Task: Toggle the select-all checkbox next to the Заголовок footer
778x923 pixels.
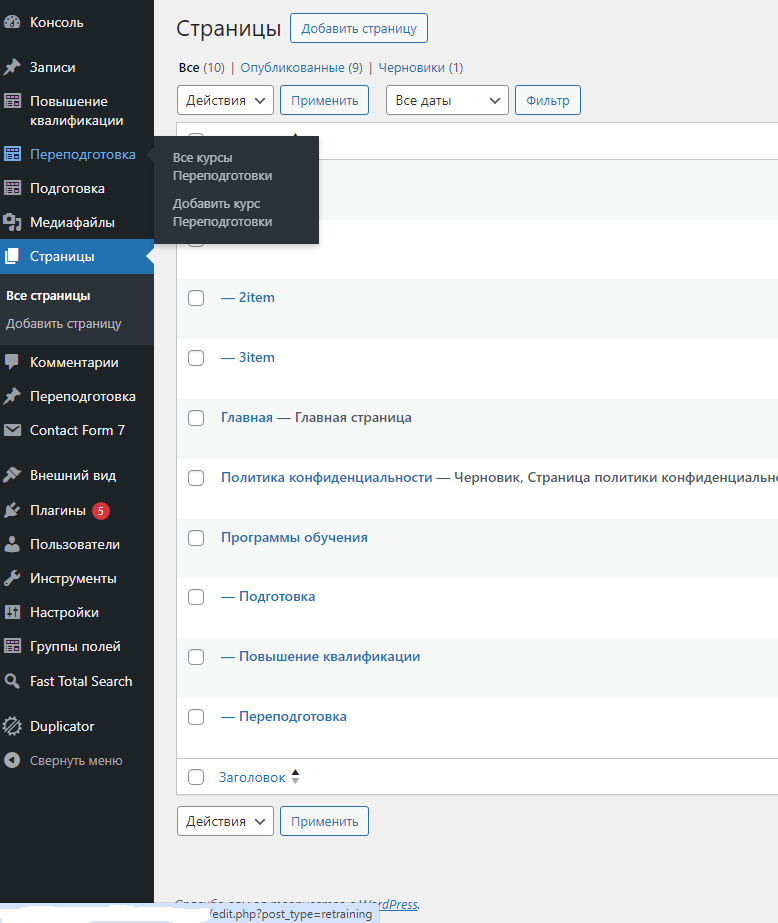Action: (196, 777)
